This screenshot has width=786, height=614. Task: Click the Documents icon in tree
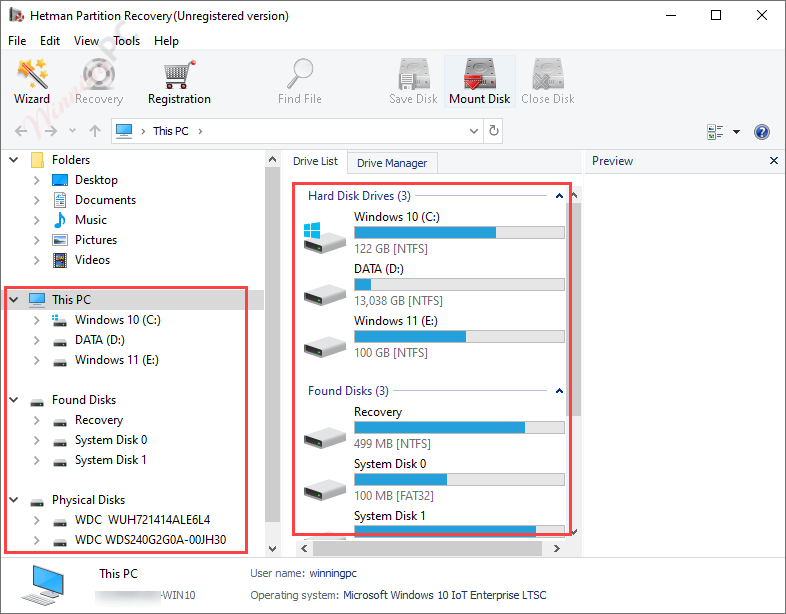click(60, 200)
